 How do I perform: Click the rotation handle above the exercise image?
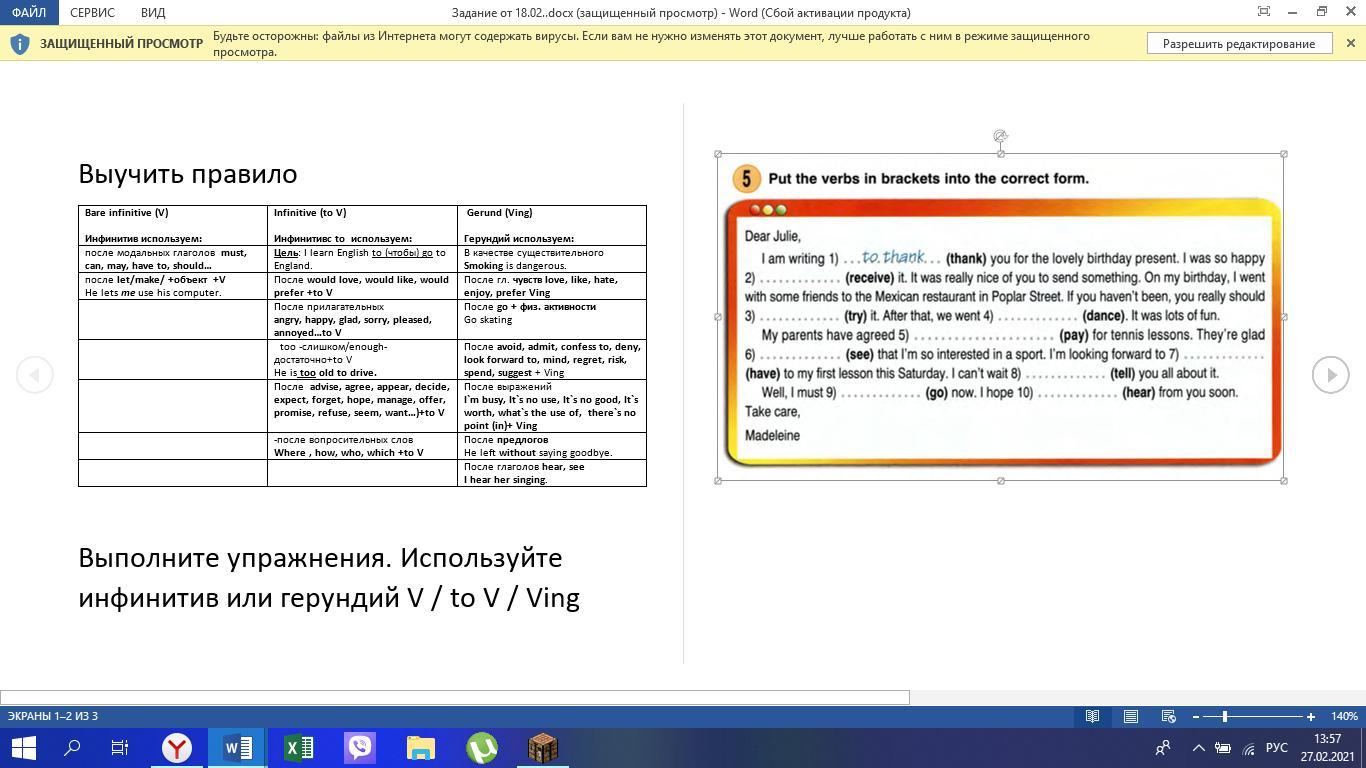1000,135
